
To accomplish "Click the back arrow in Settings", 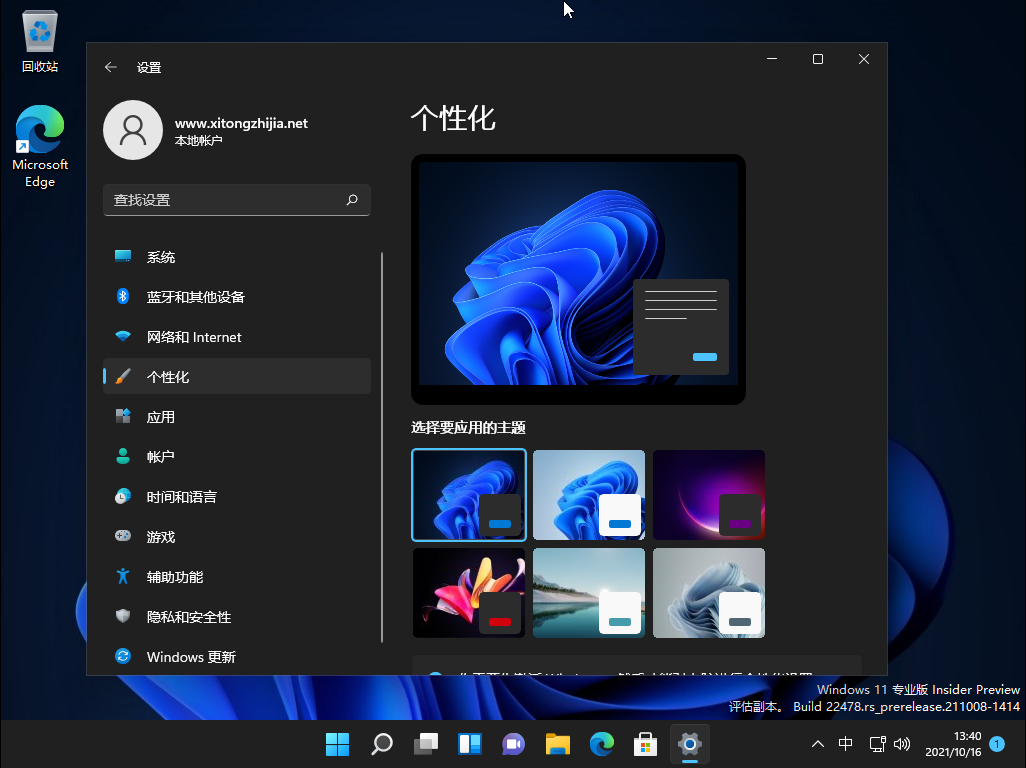I will pyautogui.click(x=111, y=67).
